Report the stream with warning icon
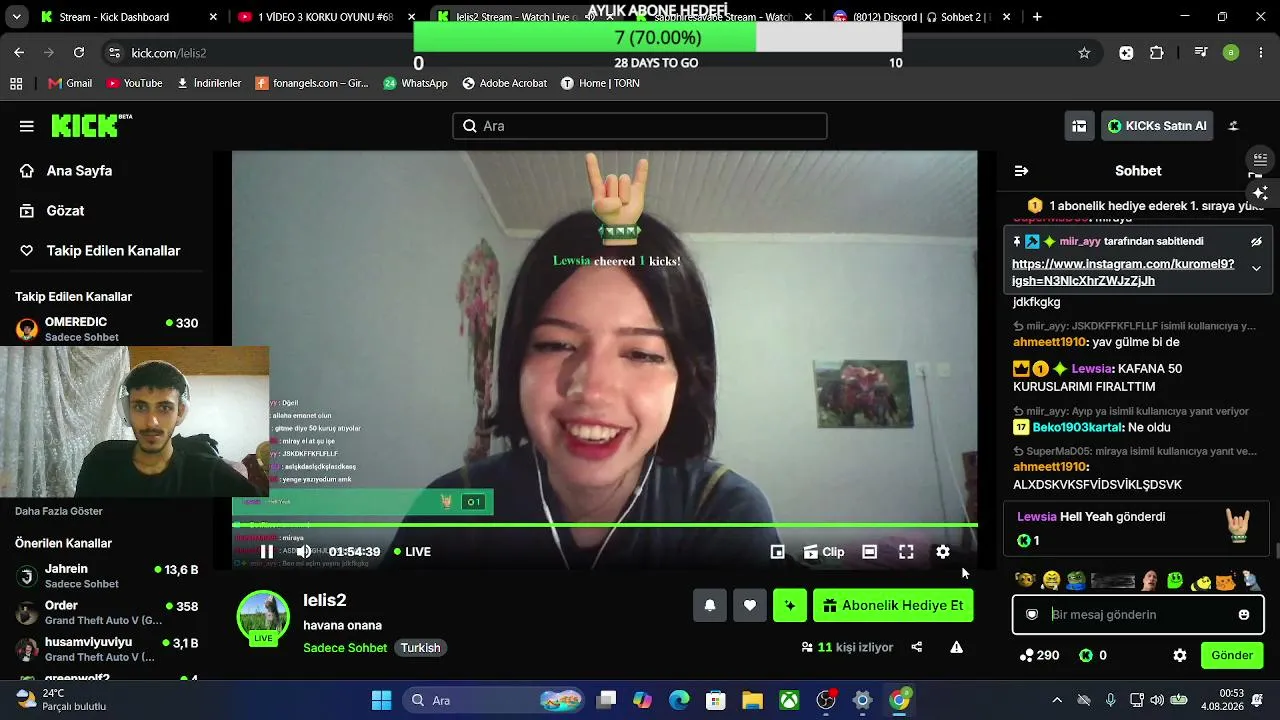Image resolution: width=1280 pixels, height=720 pixels. pos(957,647)
